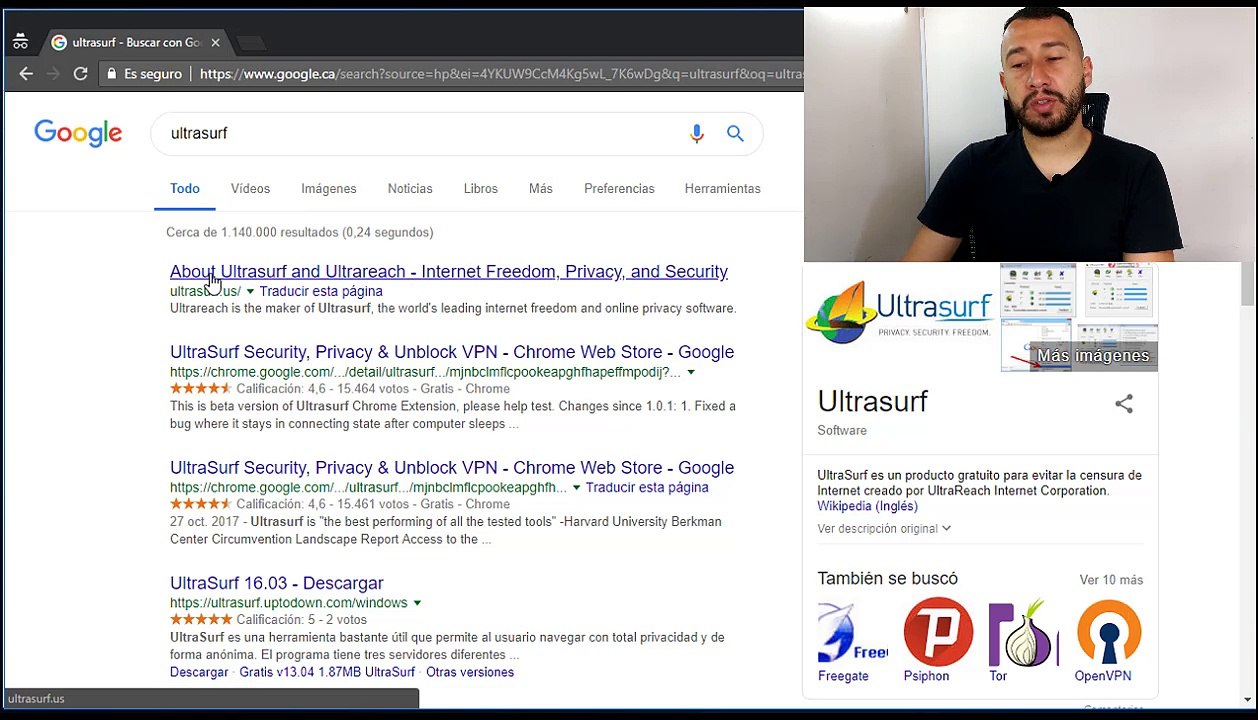Open the Más dropdown menu

tap(541, 188)
